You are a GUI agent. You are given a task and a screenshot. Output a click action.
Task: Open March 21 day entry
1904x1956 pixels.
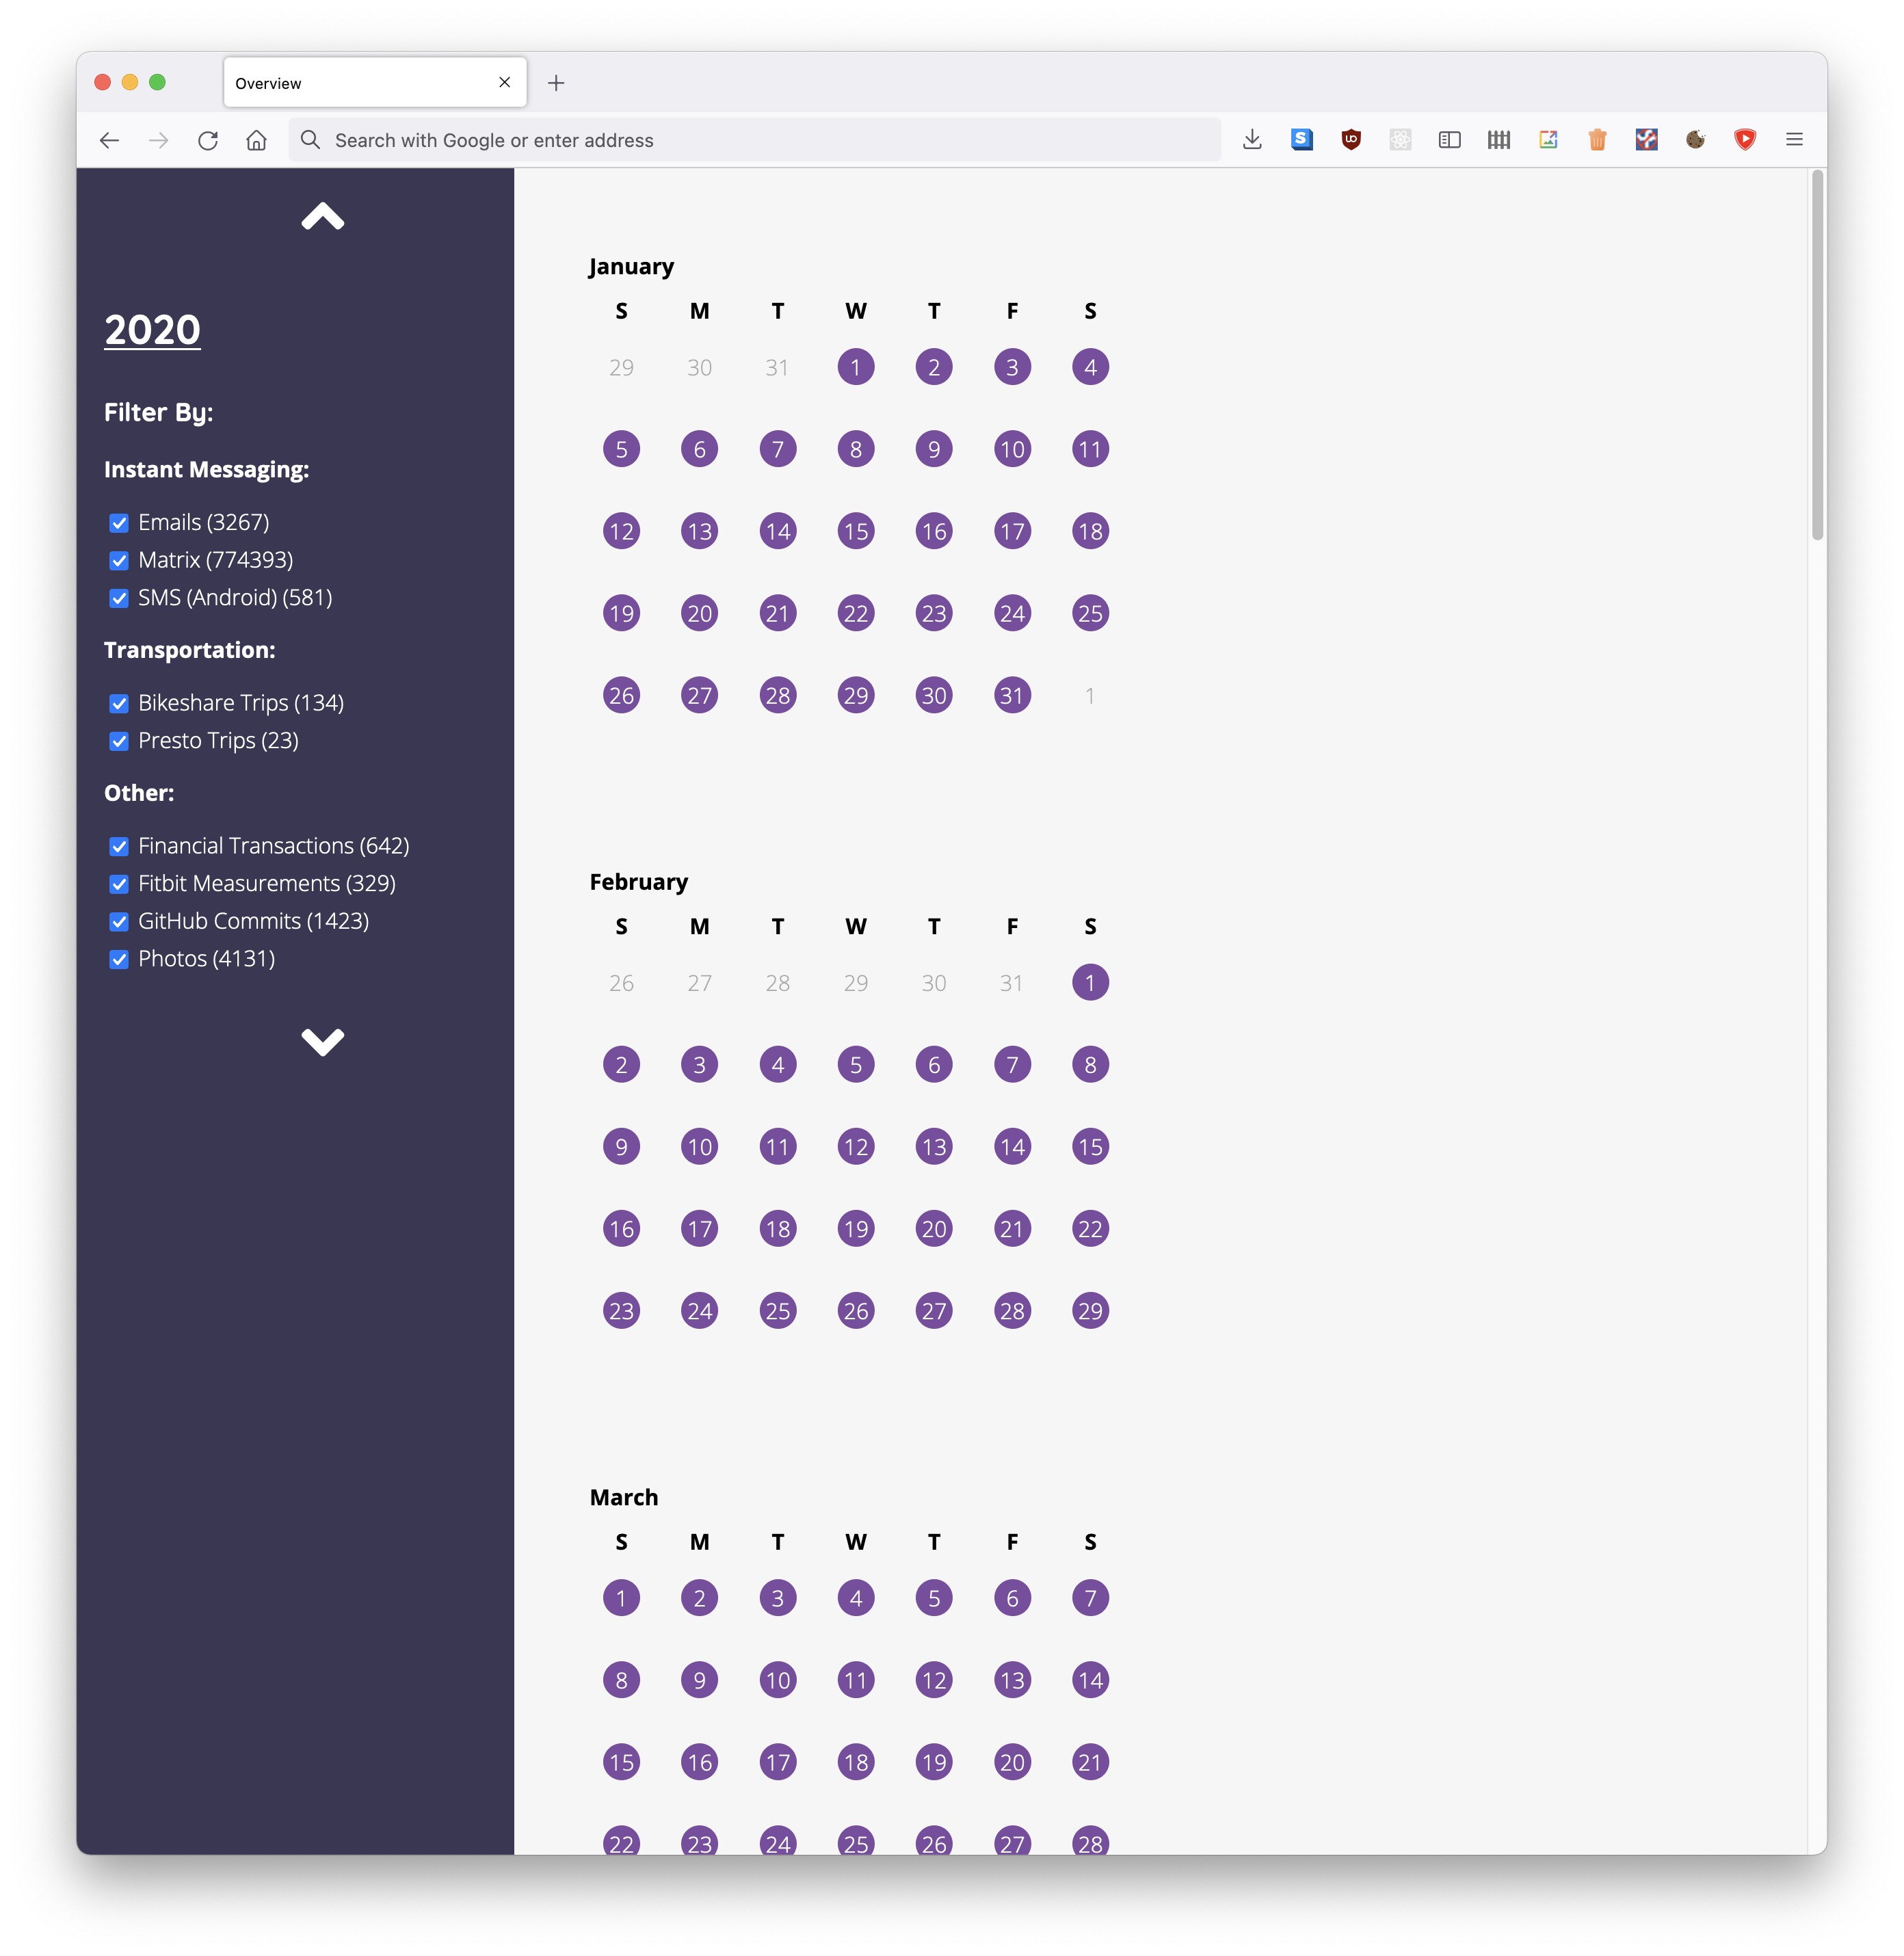pyautogui.click(x=1090, y=1761)
